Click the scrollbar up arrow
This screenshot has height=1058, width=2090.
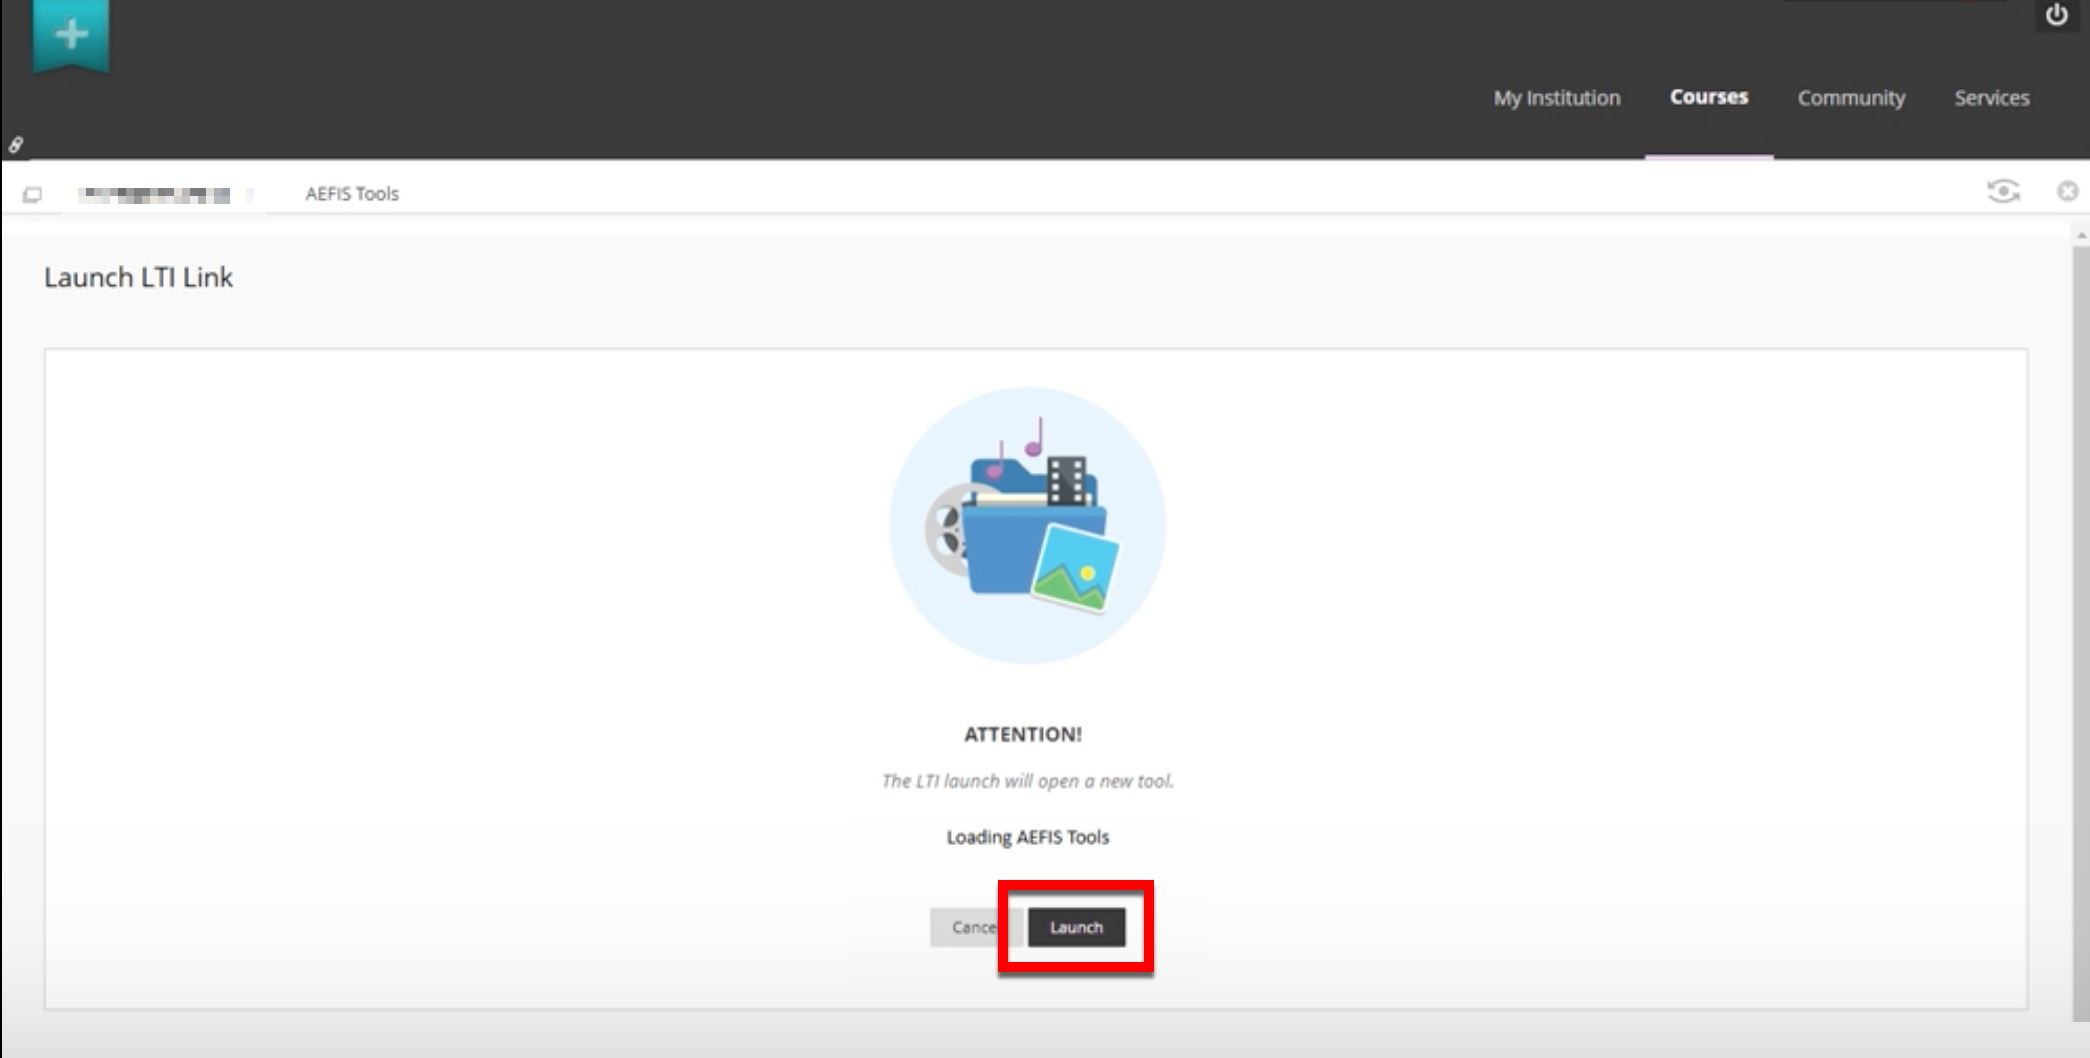[x=2081, y=236]
